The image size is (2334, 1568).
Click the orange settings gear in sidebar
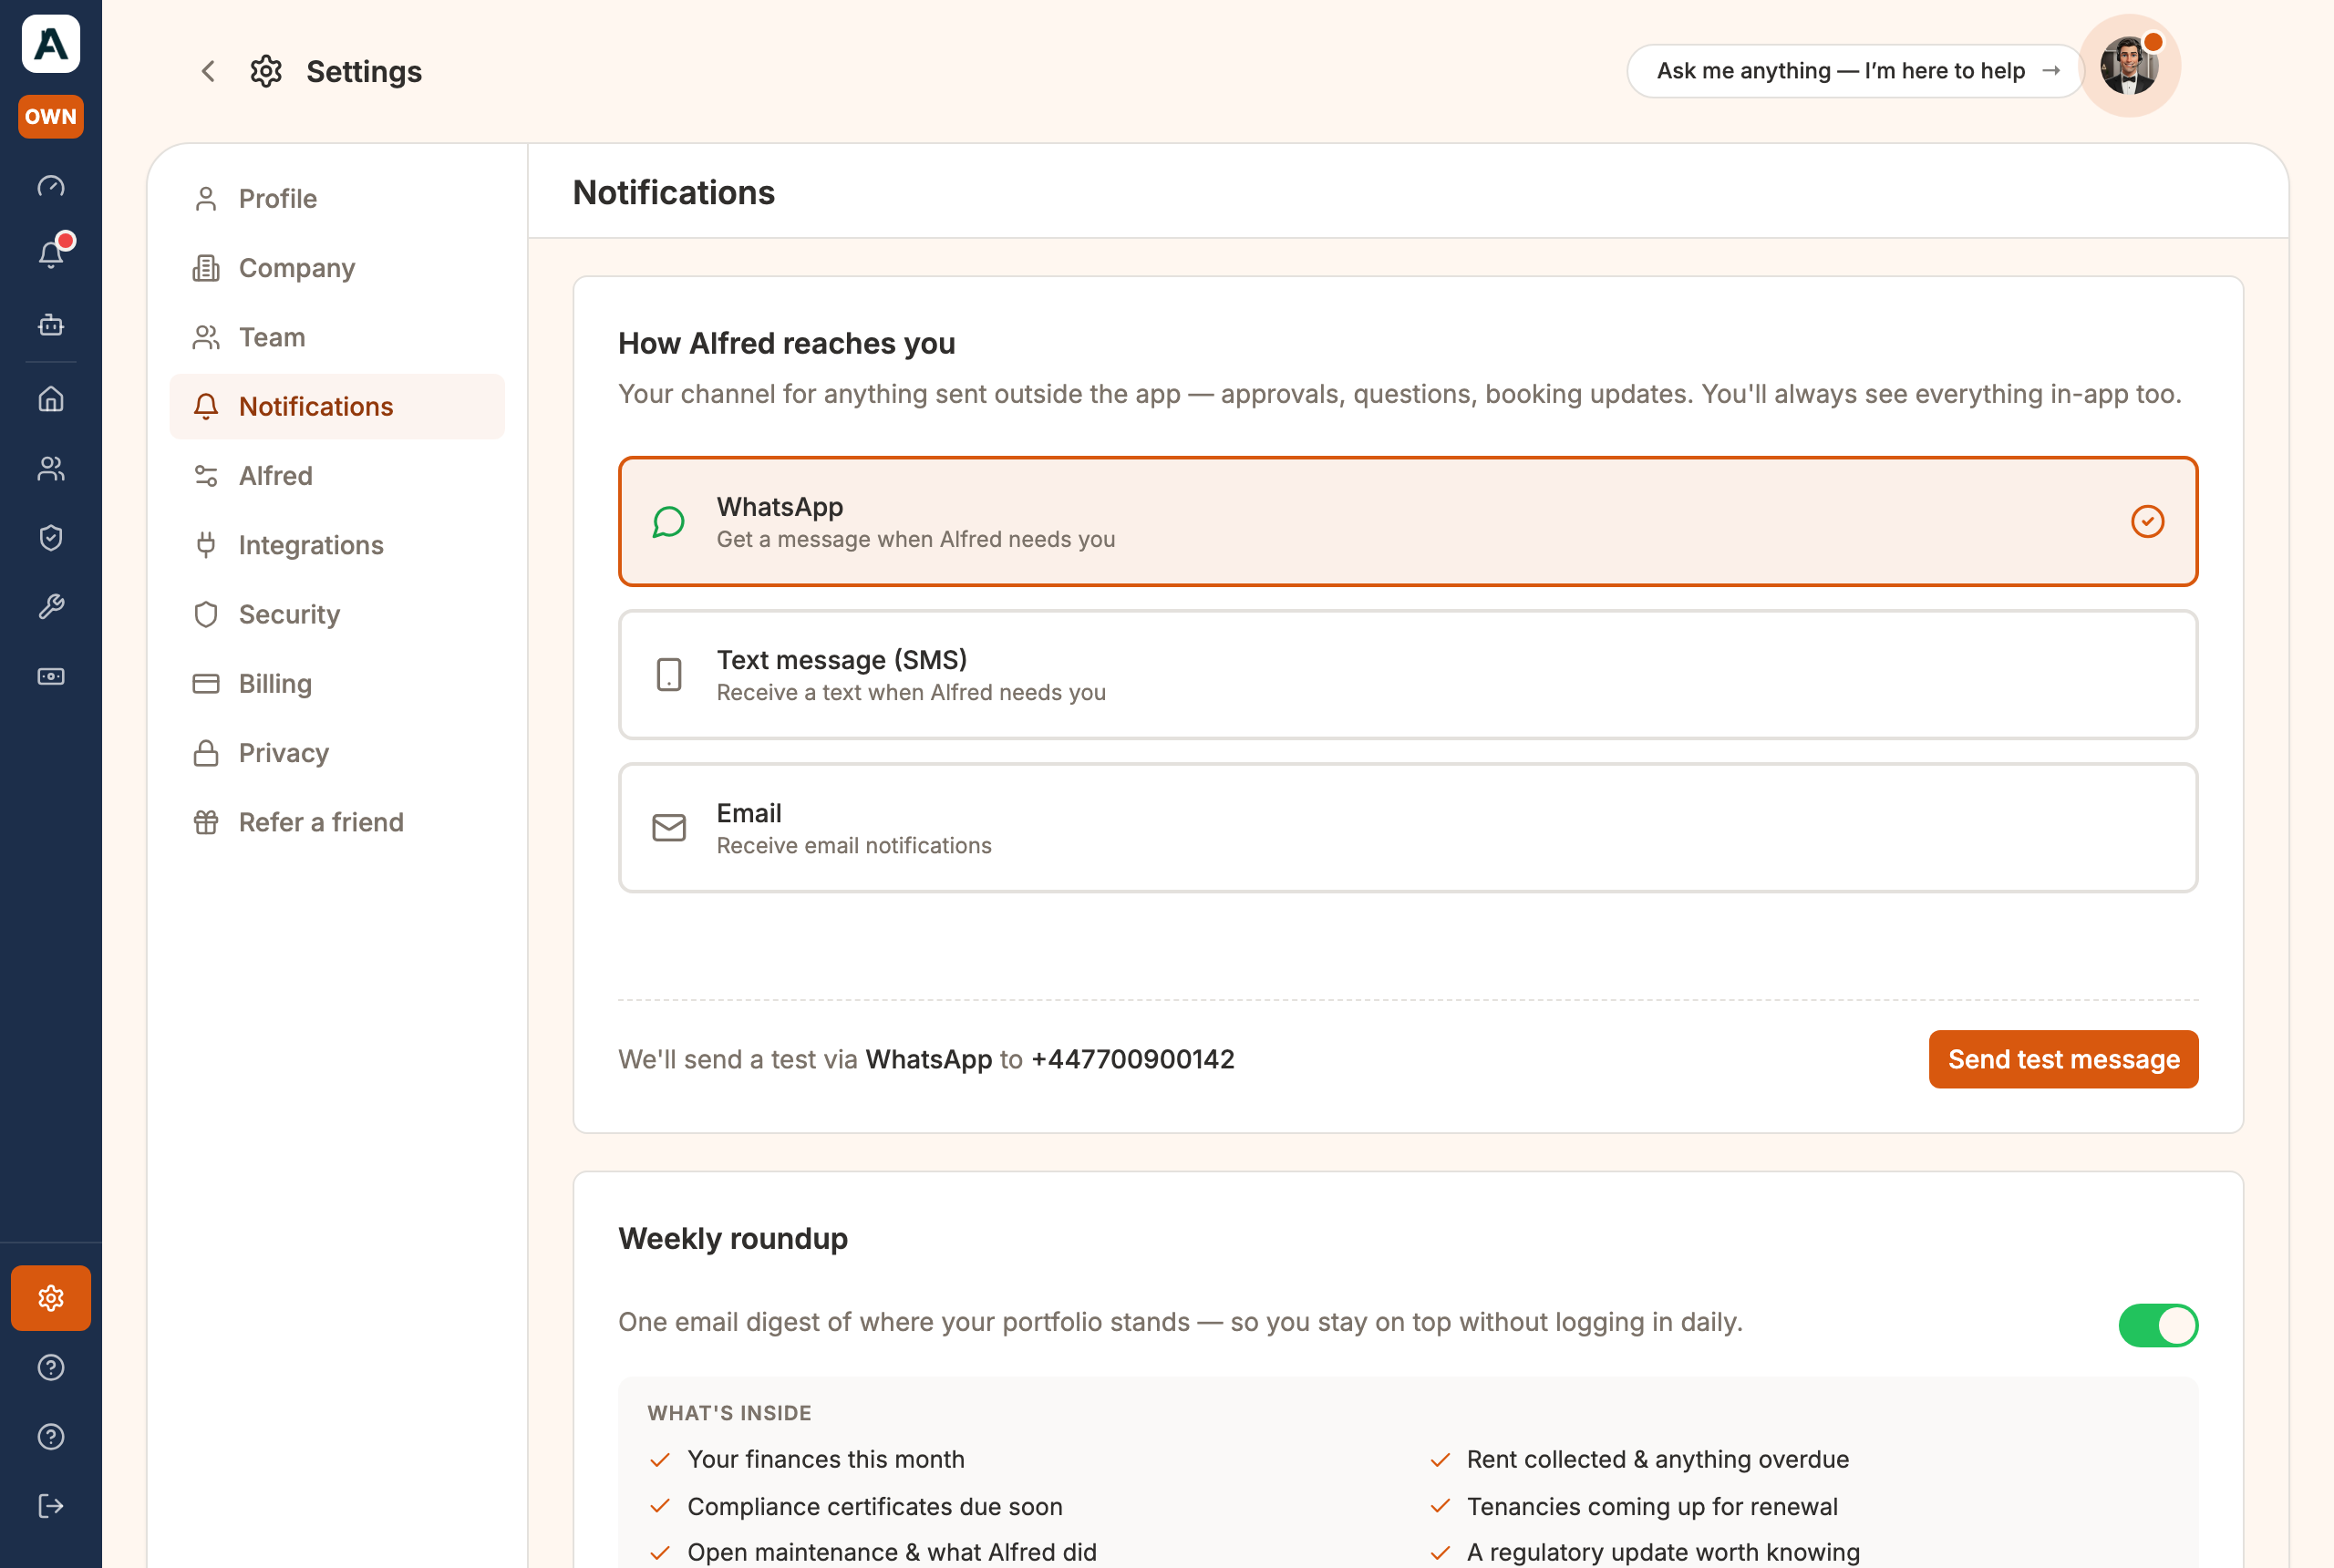[51, 1298]
